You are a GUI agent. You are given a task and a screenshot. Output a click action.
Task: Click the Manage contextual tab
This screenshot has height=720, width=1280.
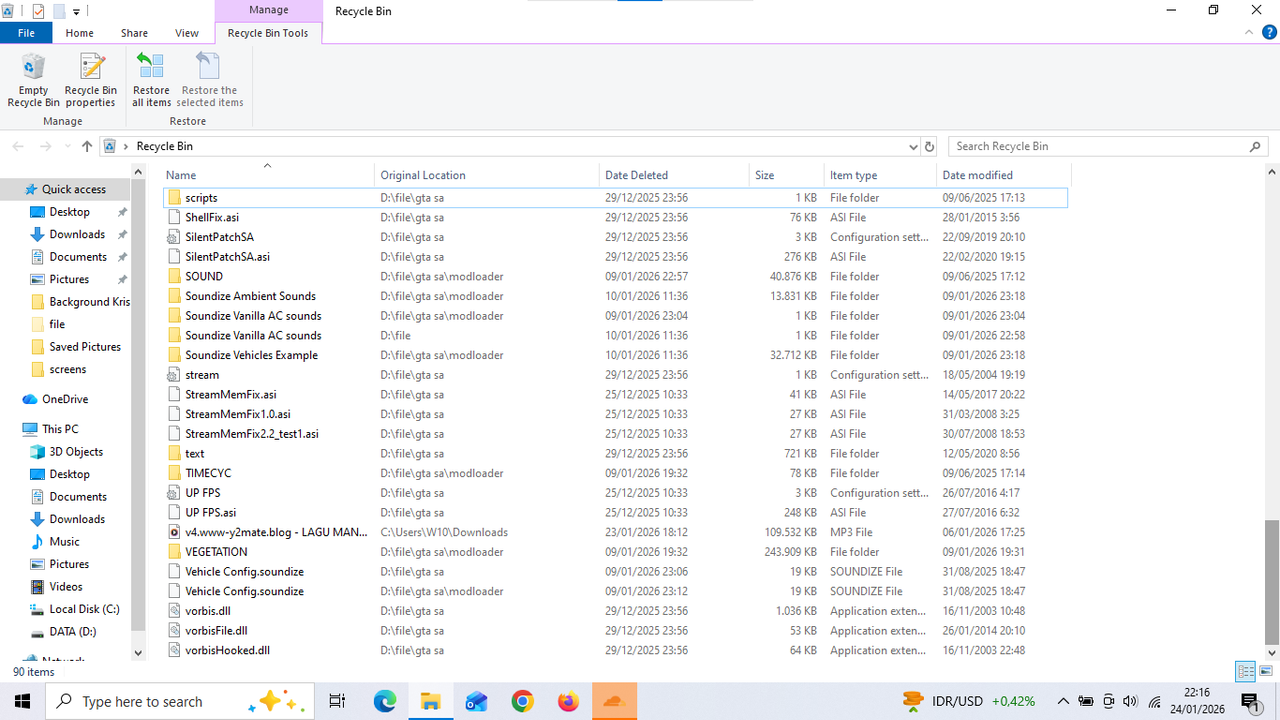[x=268, y=10]
